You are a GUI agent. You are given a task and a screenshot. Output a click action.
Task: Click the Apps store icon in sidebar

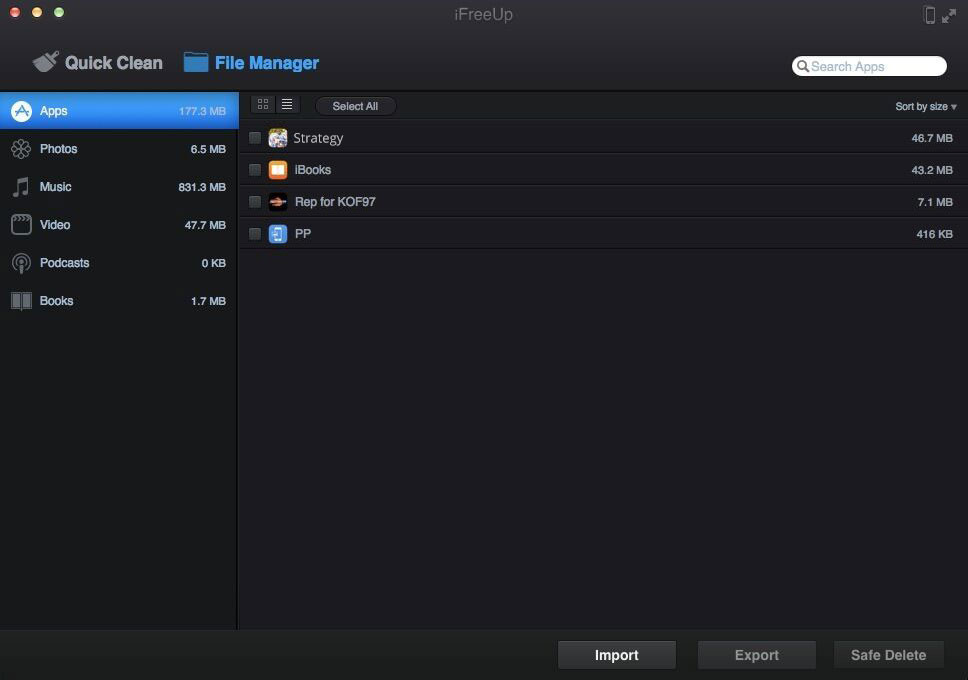[x=22, y=111]
